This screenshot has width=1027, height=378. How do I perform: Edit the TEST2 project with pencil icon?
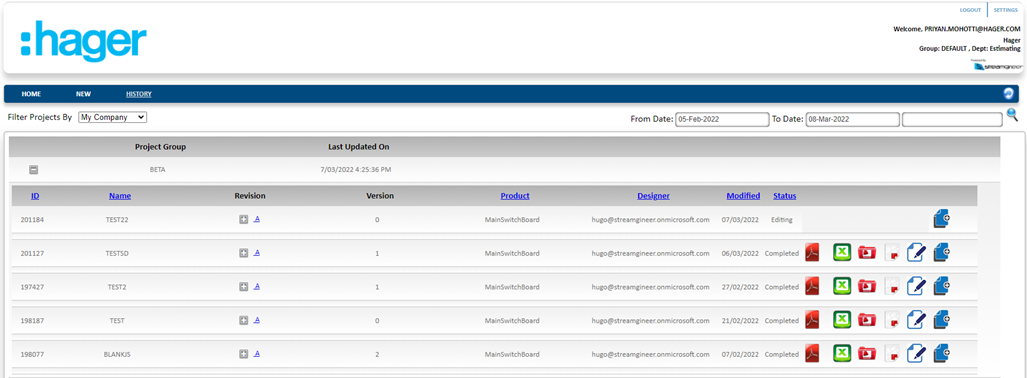(x=916, y=286)
